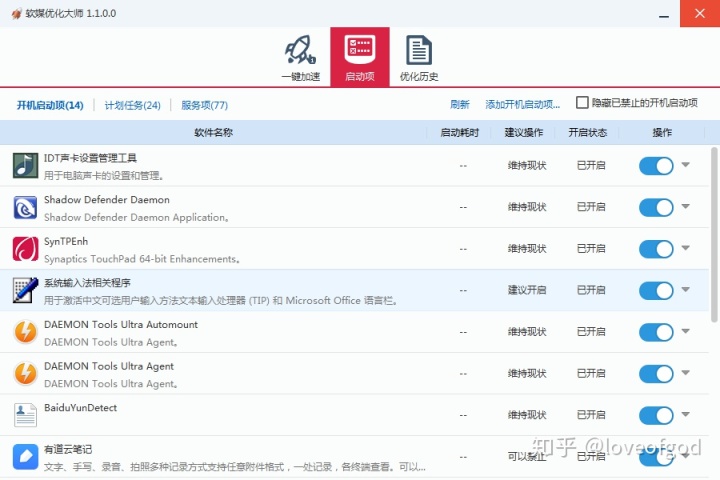
Task: Click the SynTPEnh red Synaptics icon
Action: click(x=25, y=249)
